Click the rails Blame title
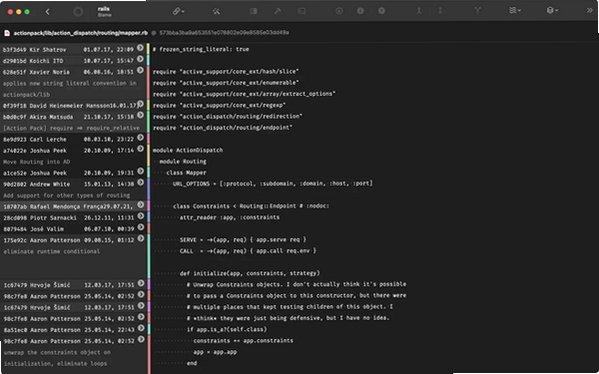 (104, 12)
